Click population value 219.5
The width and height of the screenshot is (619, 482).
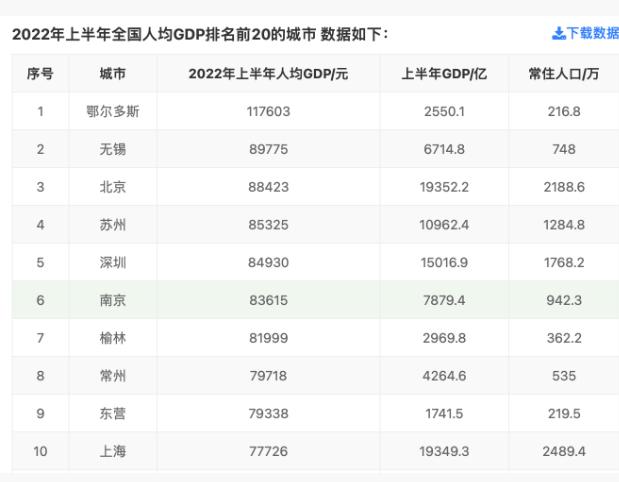pyautogui.click(x=564, y=414)
